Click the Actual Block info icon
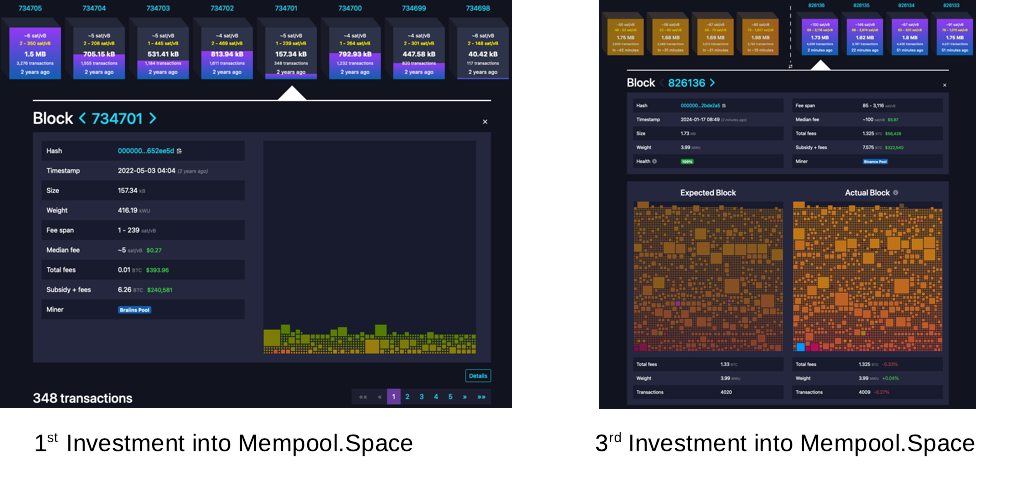1025x488 pixels. (x=896, y=193)
